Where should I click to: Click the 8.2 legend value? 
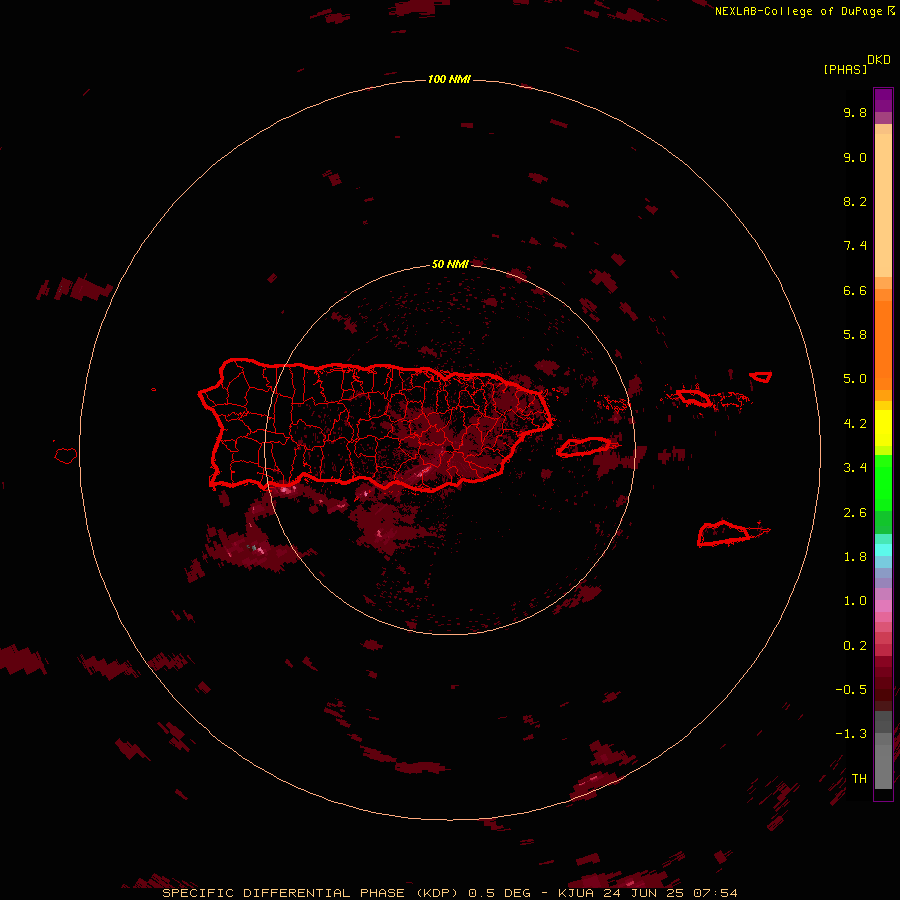point(855,201)
